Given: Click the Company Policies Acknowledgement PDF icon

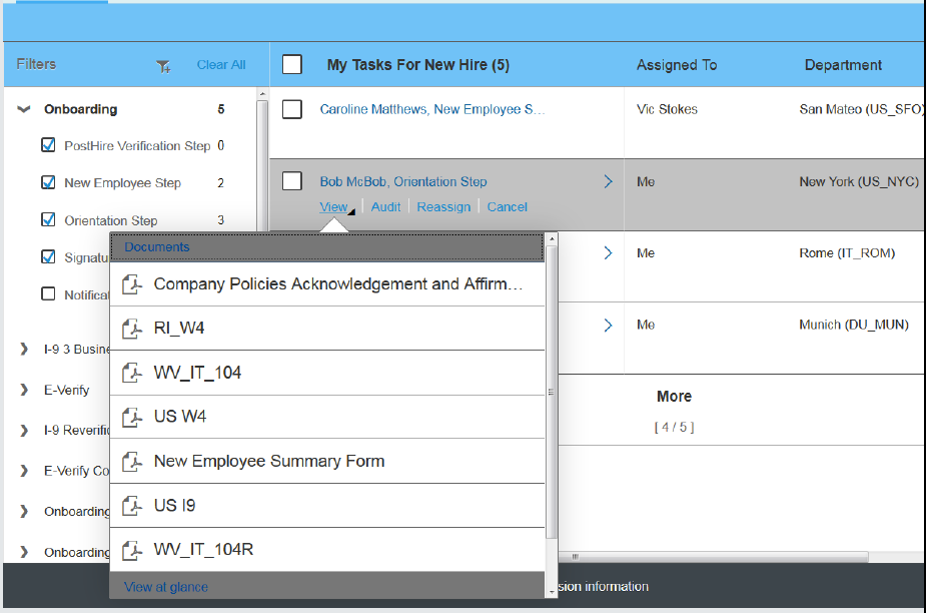Looking at the screenshot, I should coord(131,284).
